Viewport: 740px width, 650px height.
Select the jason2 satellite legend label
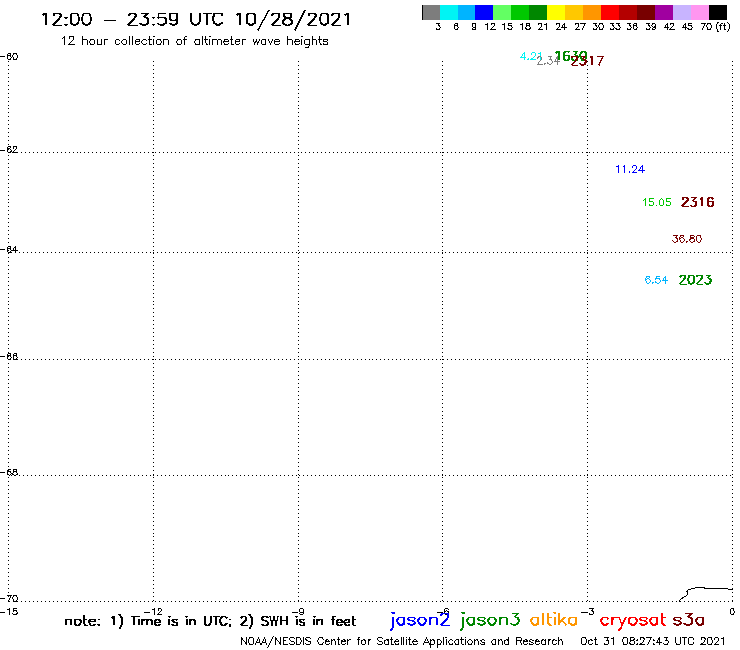(x=420, y=620)
